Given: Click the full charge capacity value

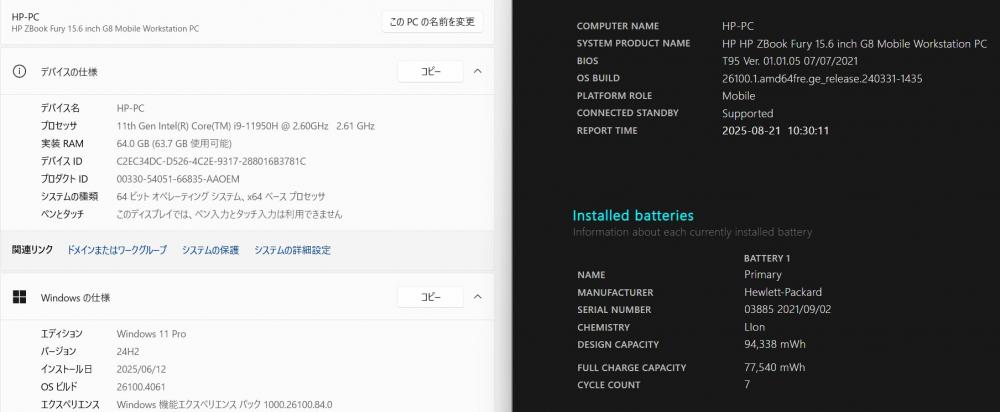Looking at the screenshot, I should point(774,367).
